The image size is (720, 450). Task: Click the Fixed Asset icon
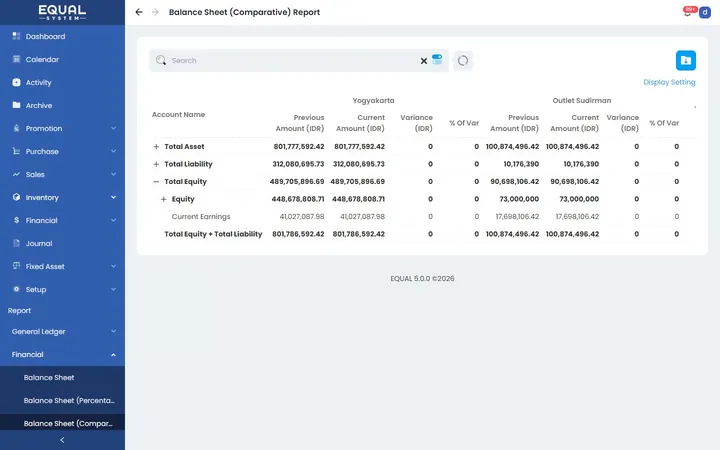coord(17,266)
